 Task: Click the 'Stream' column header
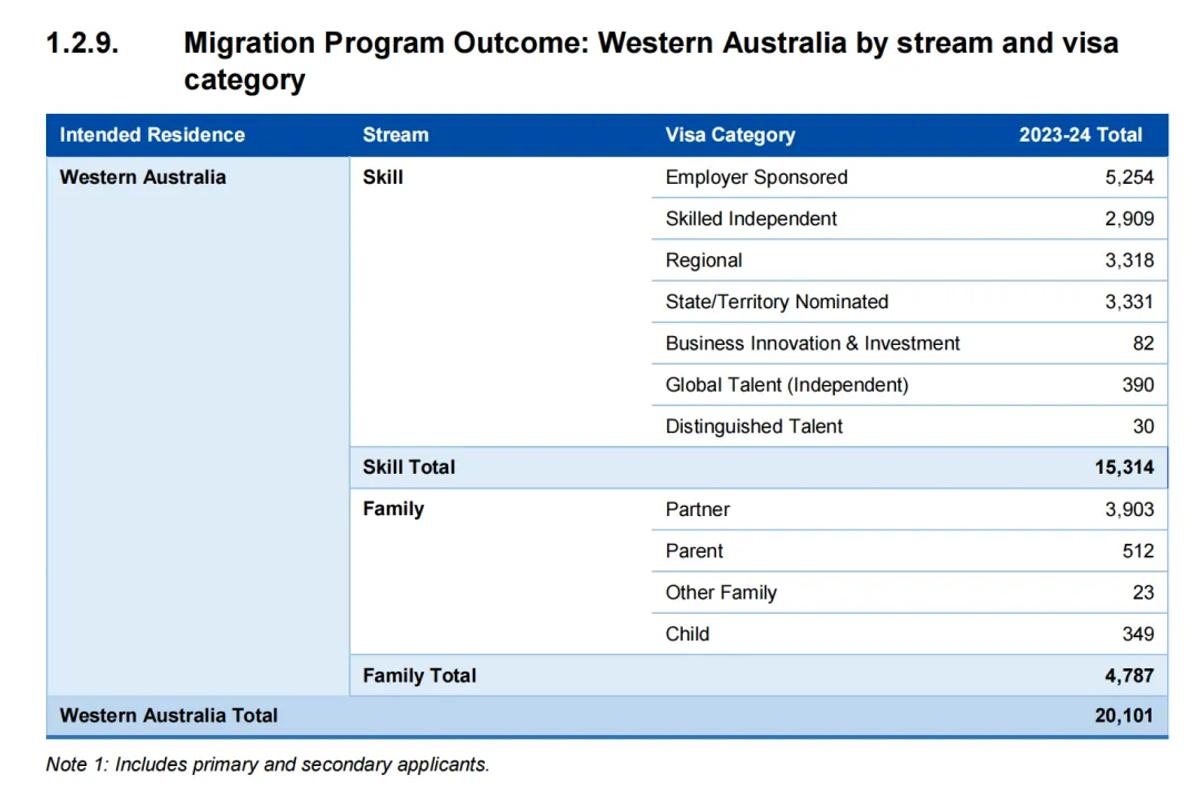click(395, 135)
